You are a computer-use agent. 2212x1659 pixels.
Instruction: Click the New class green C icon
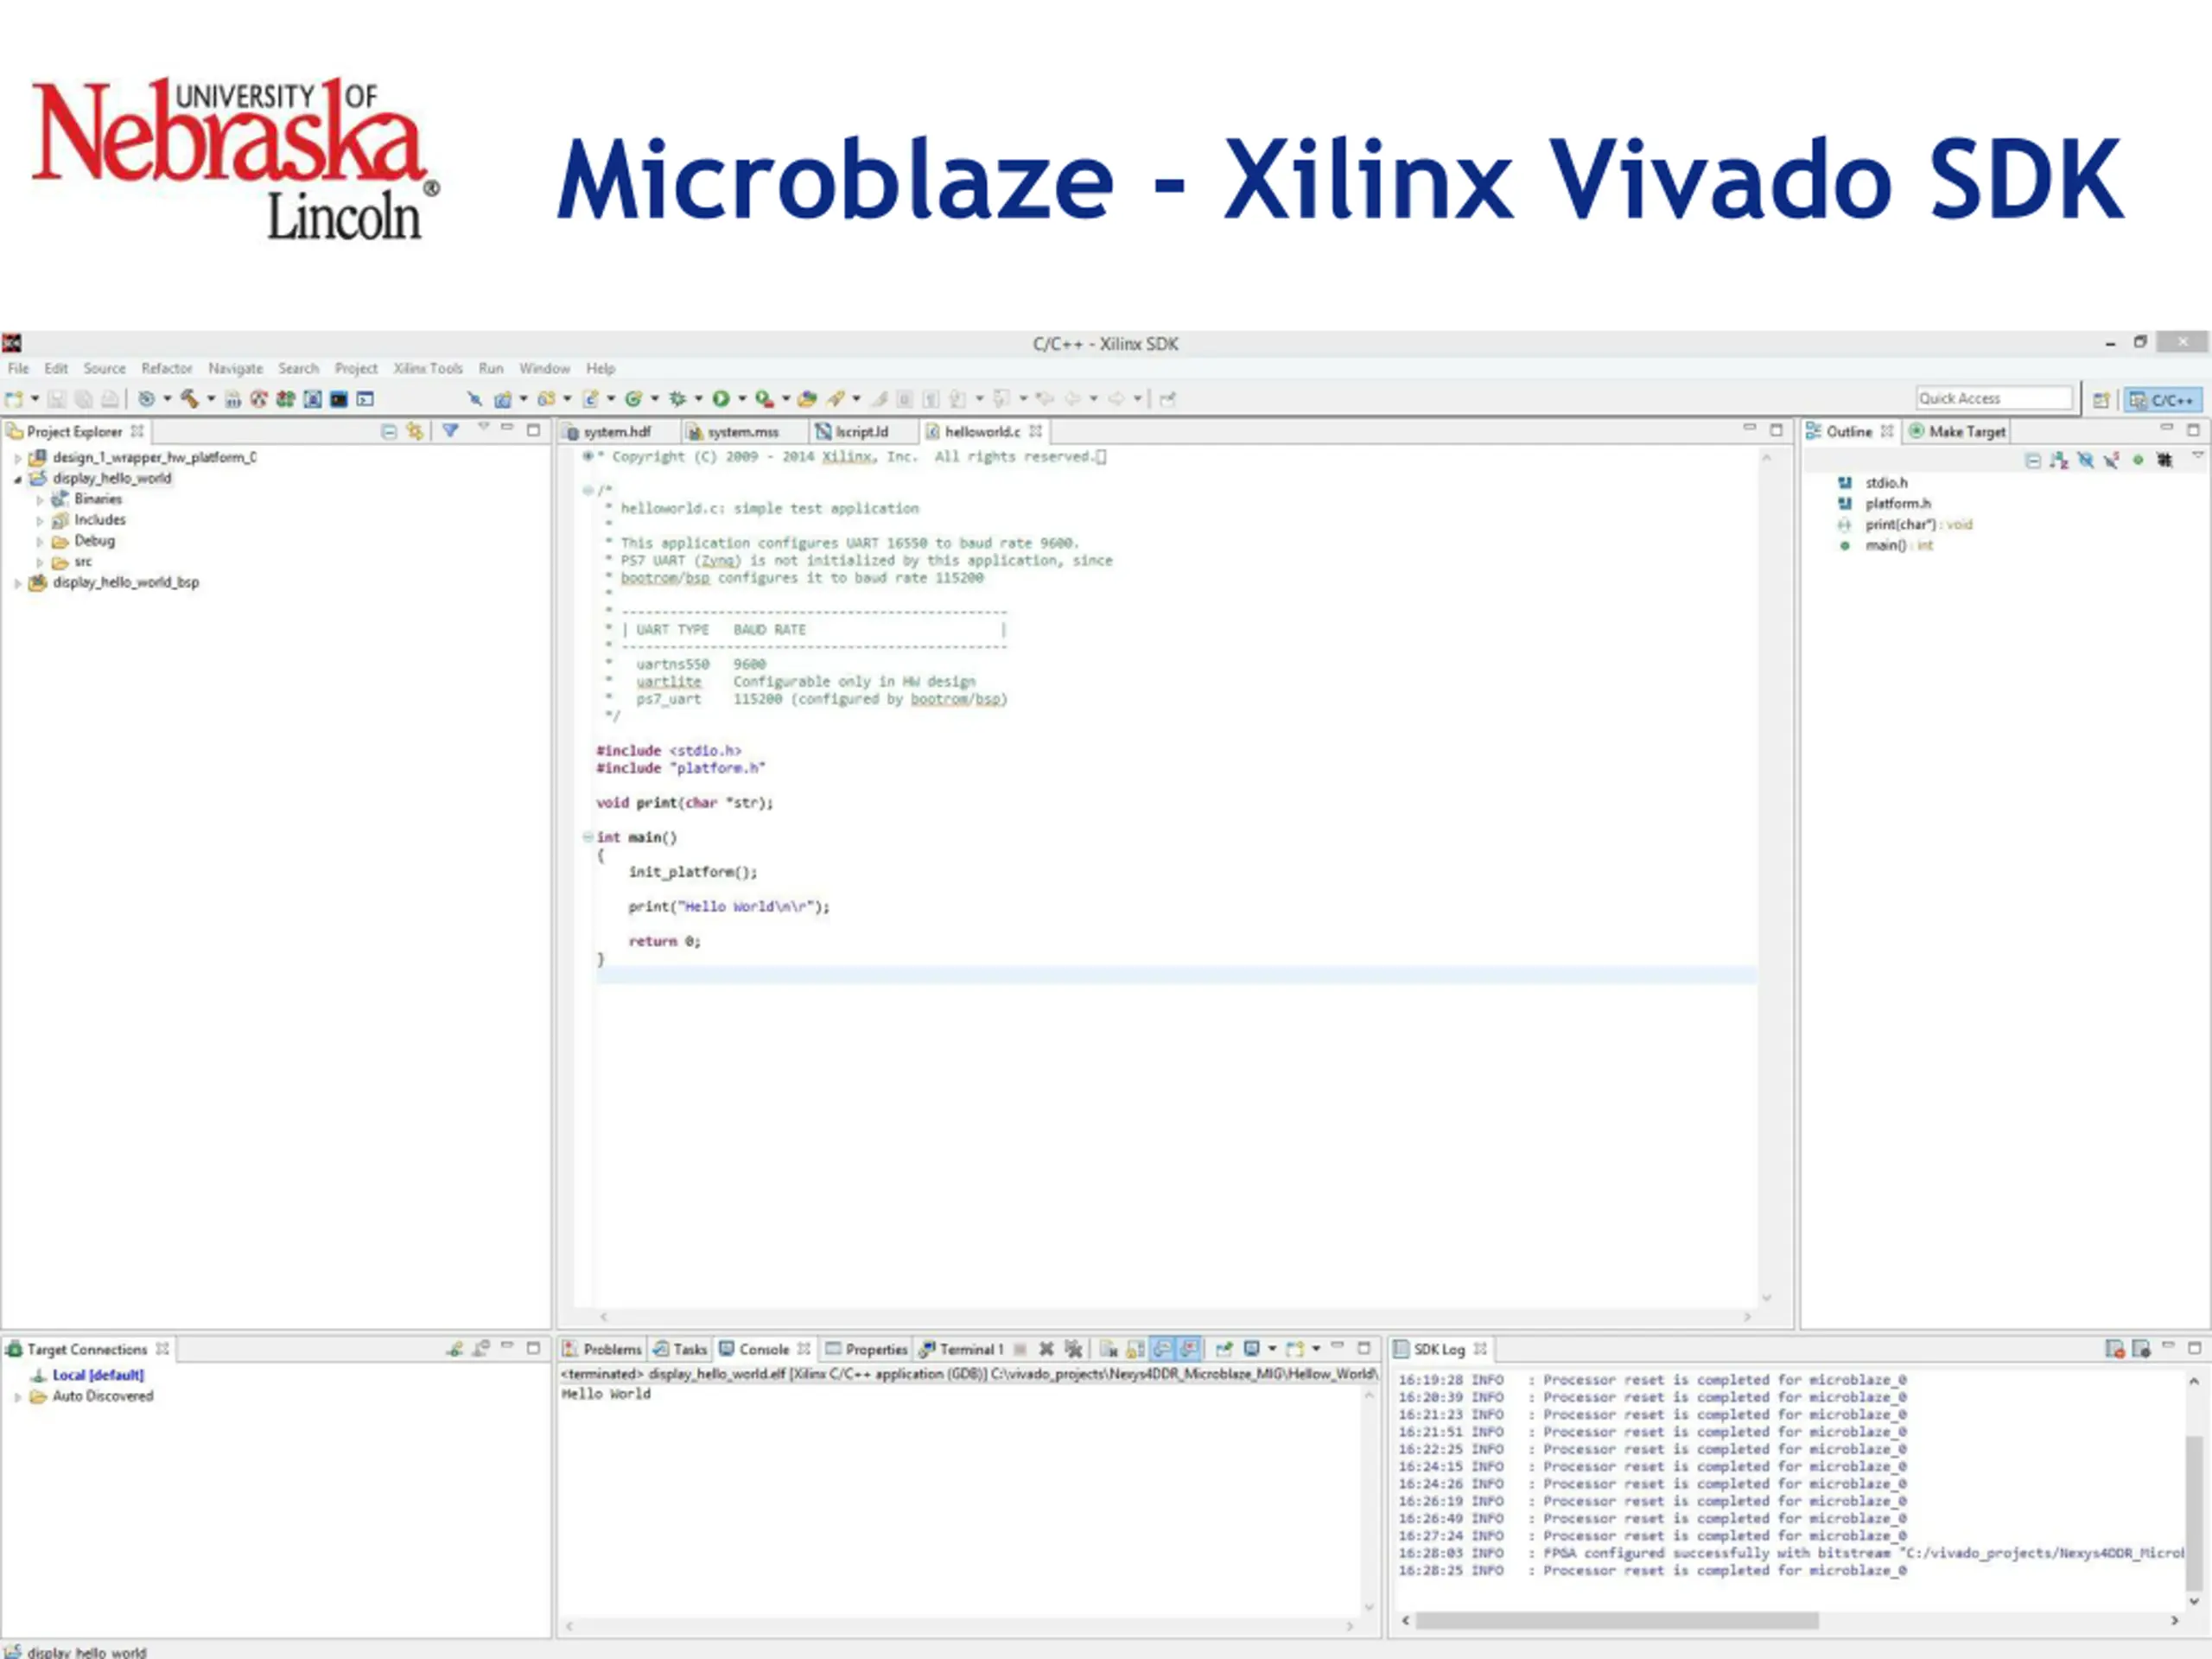(633, 399)
